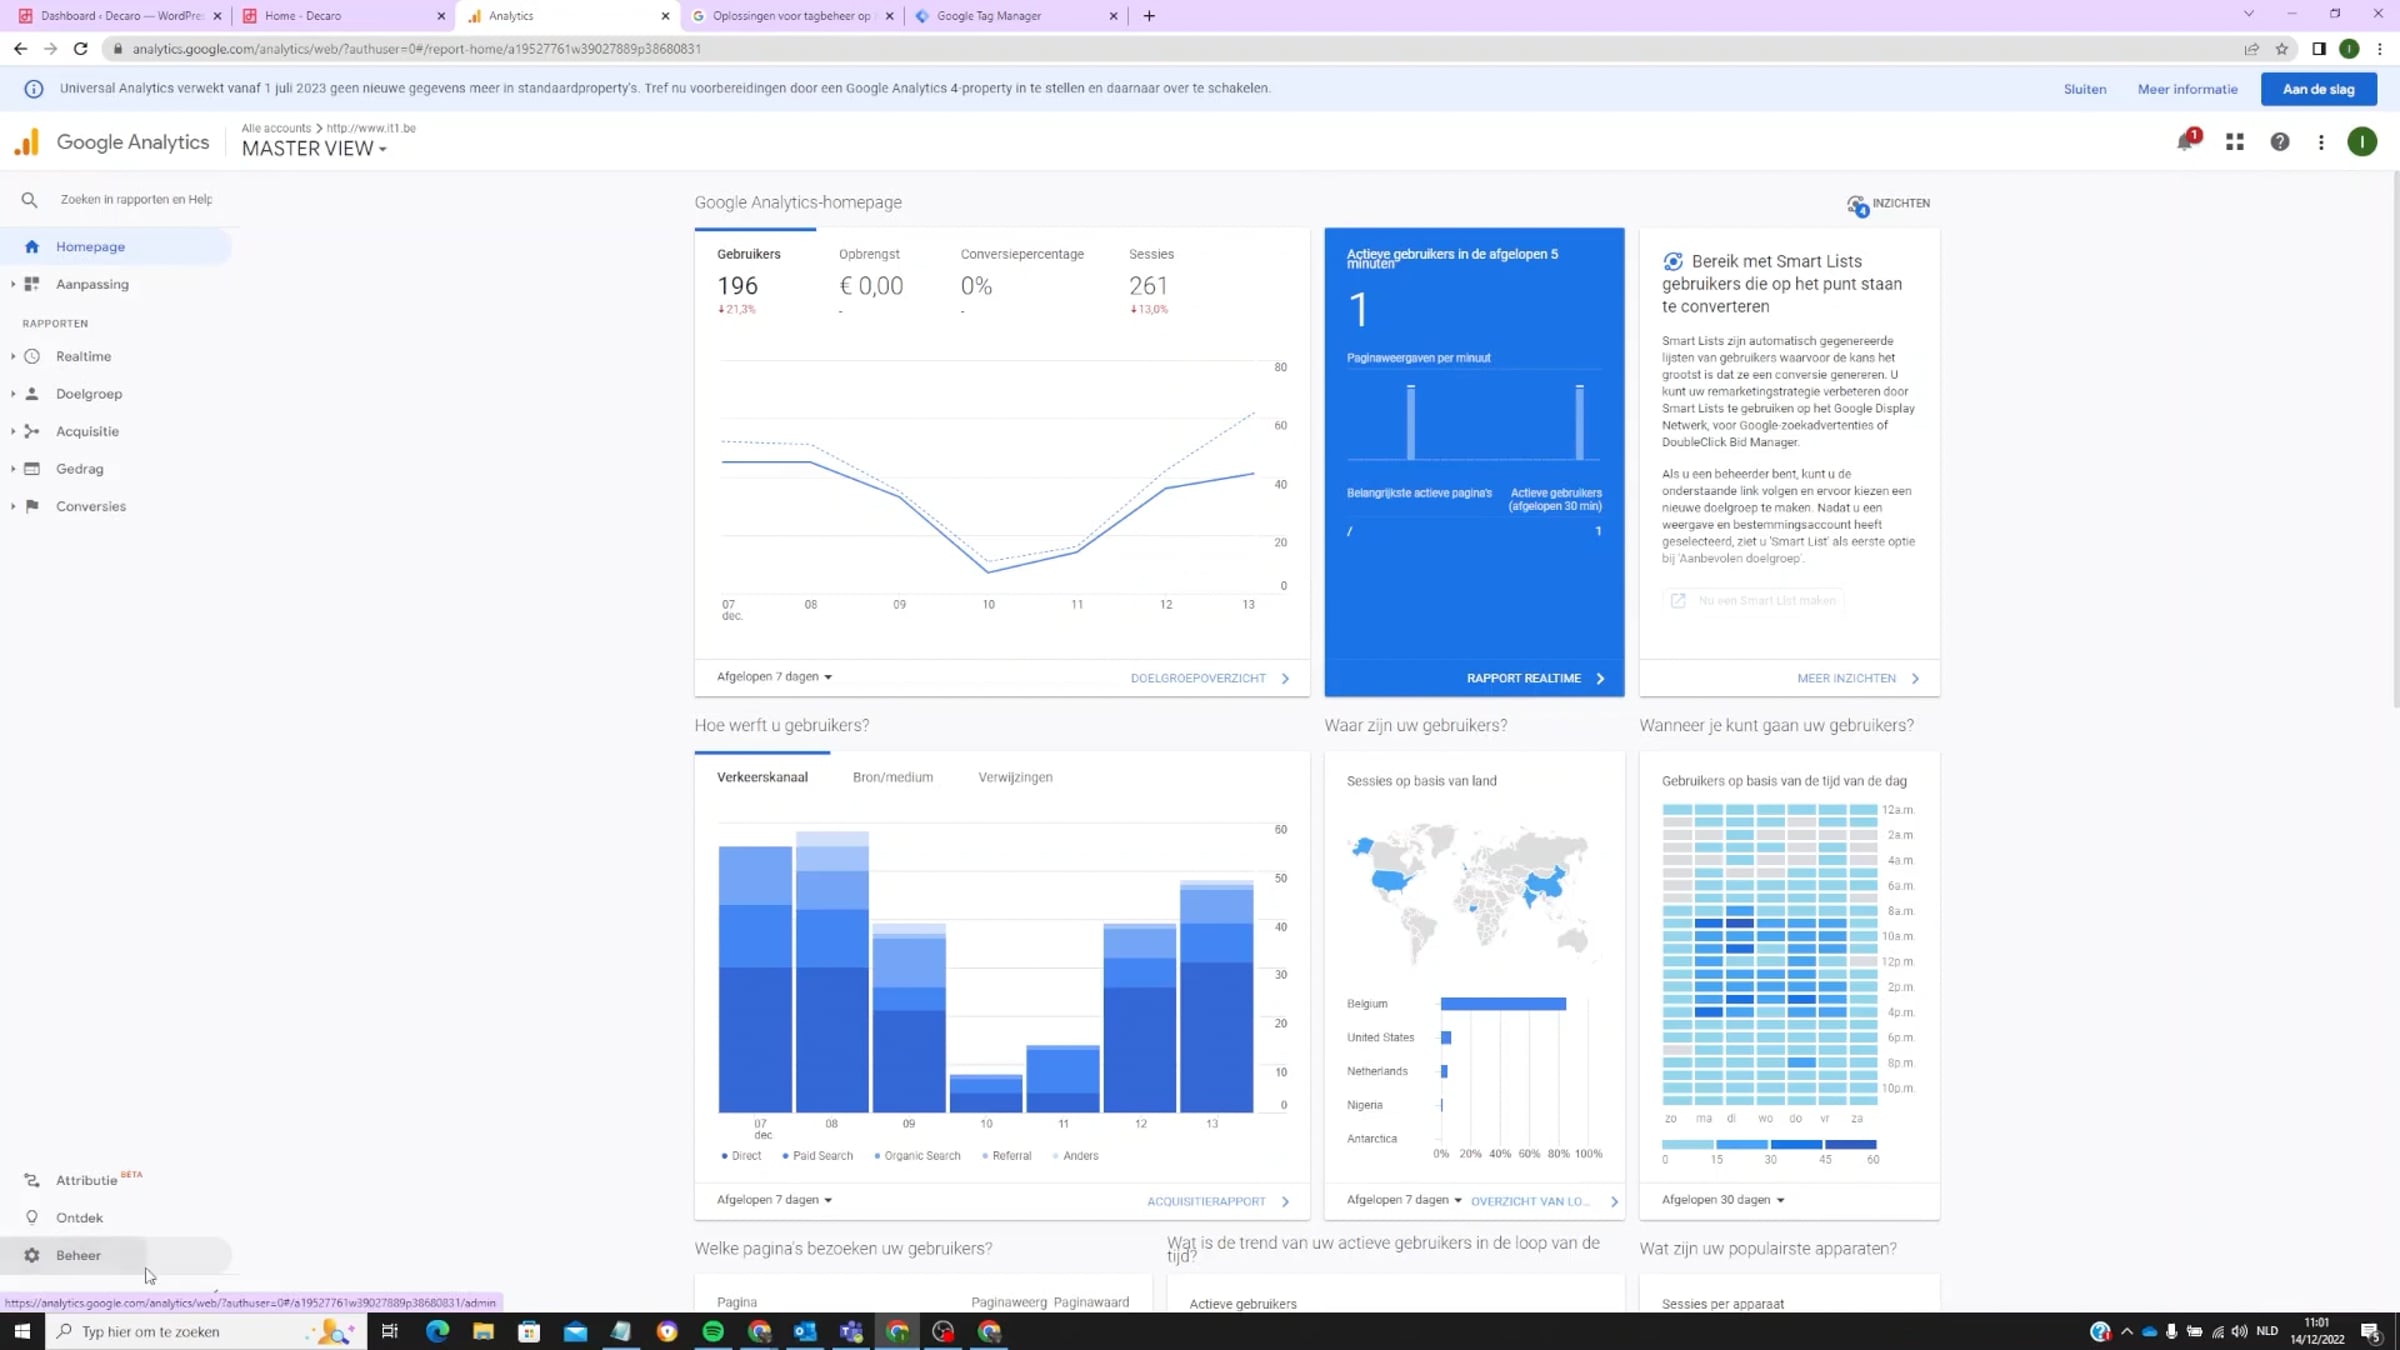Expand the Acquisitie reports section

point(13,432)
